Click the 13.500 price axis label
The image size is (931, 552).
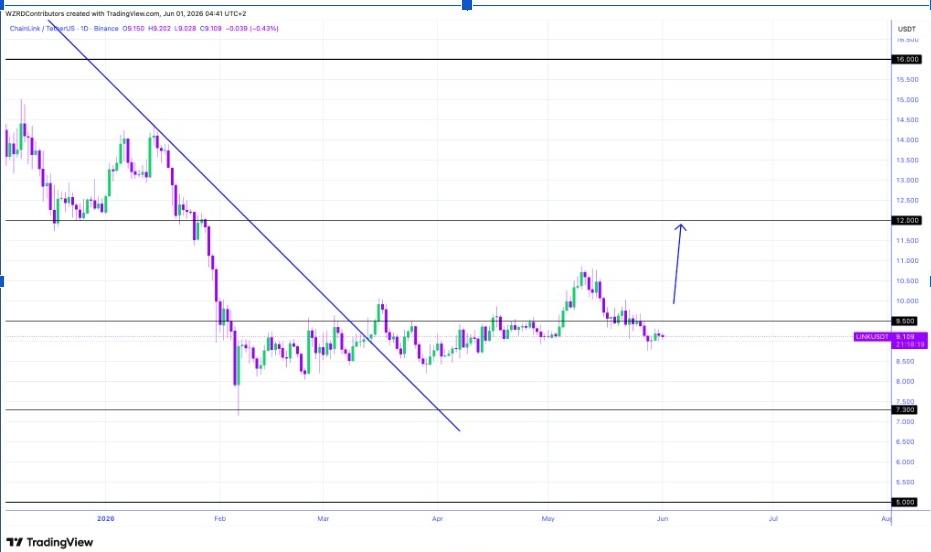point(907,160)
